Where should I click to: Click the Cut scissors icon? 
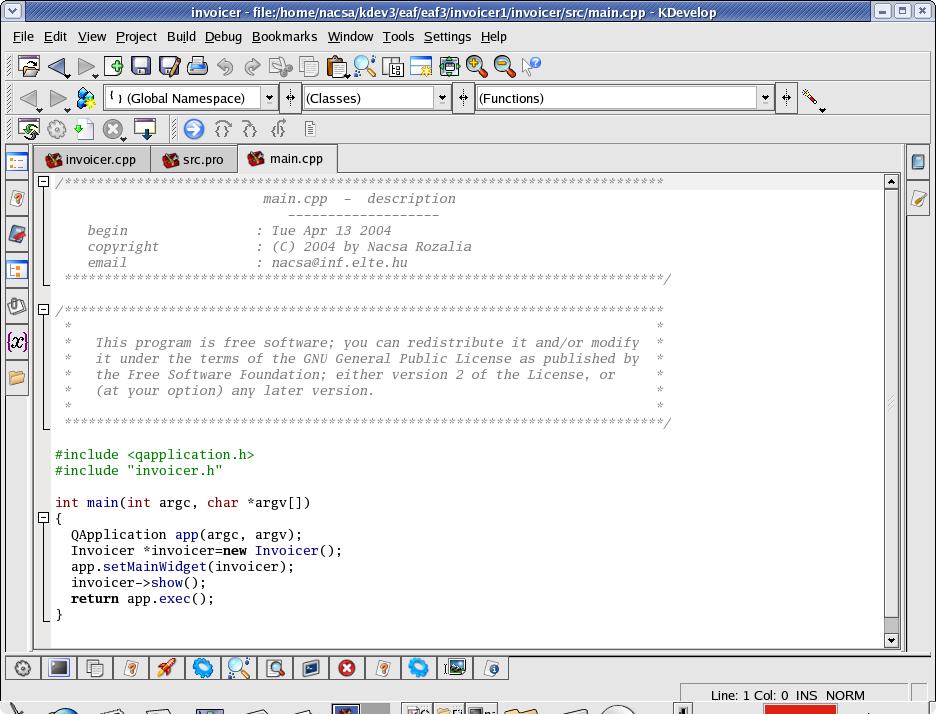pos(281,66)
